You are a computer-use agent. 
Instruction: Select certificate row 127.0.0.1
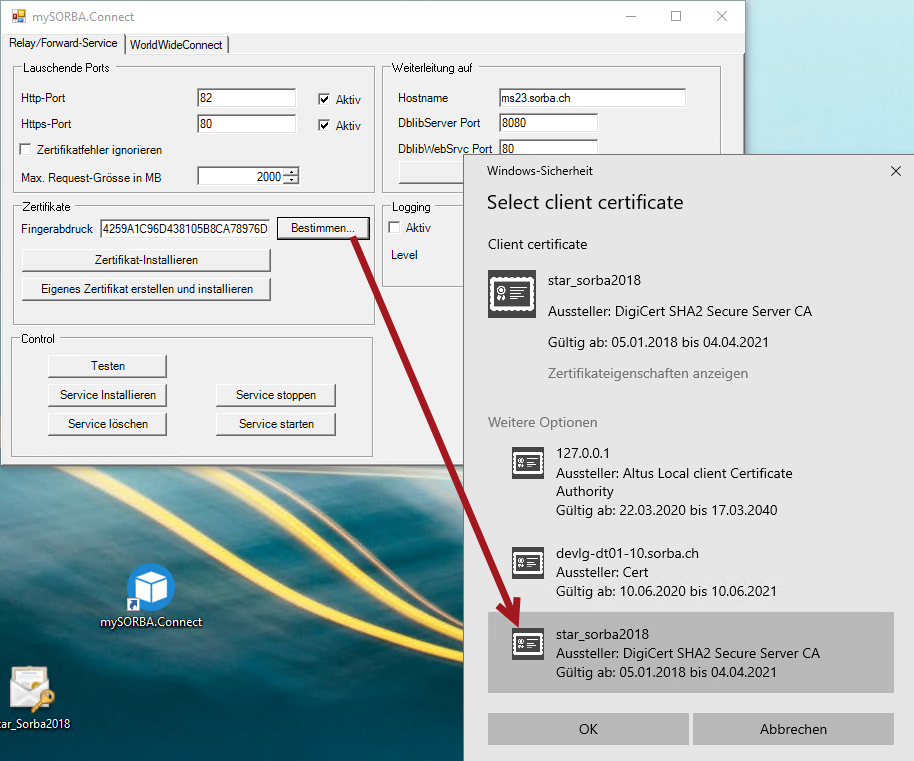click(x=691, y=481)
